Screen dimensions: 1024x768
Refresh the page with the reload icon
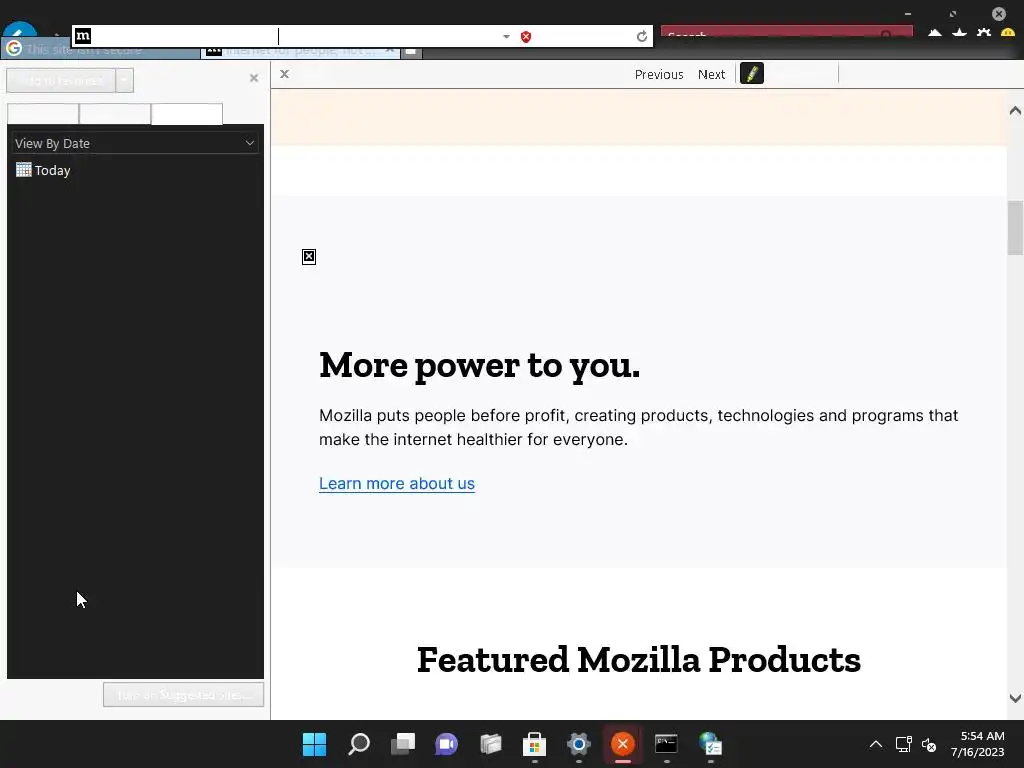click(642, 37)
